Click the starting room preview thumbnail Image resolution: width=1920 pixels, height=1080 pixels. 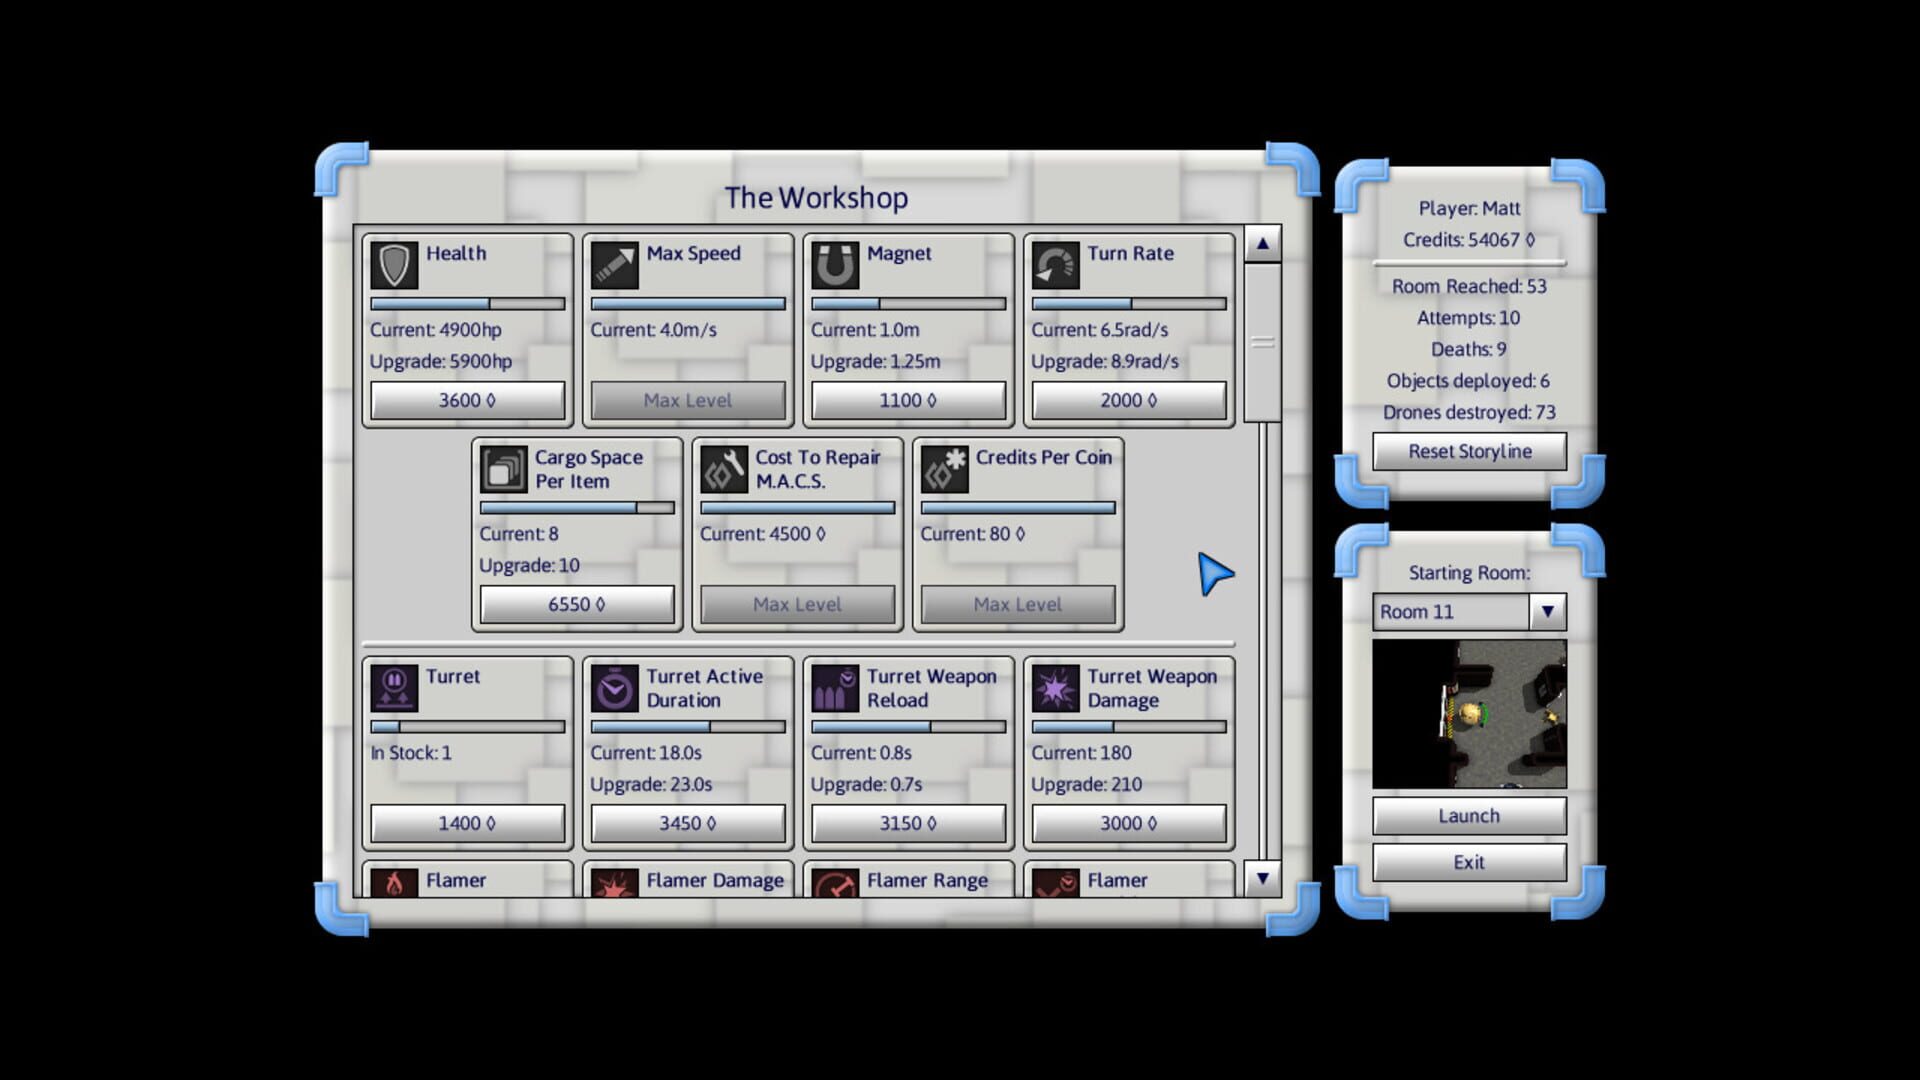point(1469,714)
